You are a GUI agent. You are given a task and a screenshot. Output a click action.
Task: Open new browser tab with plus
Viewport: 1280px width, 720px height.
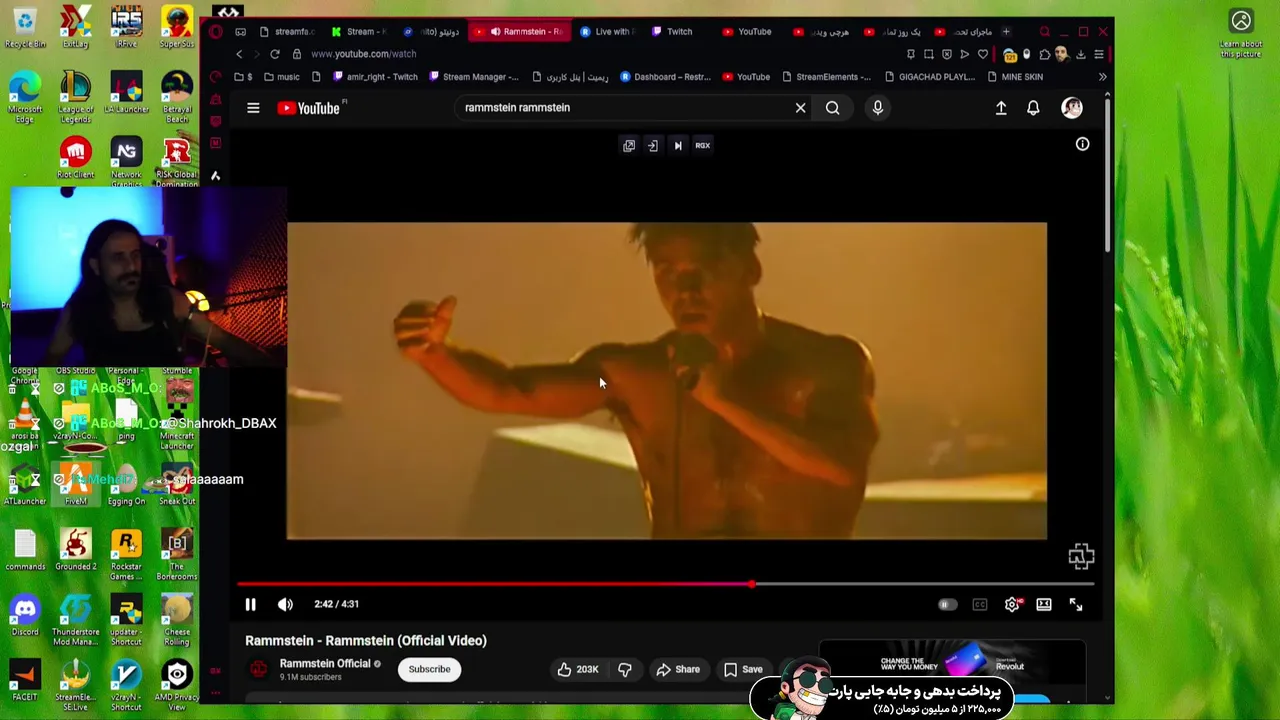tap(1006, 32)
